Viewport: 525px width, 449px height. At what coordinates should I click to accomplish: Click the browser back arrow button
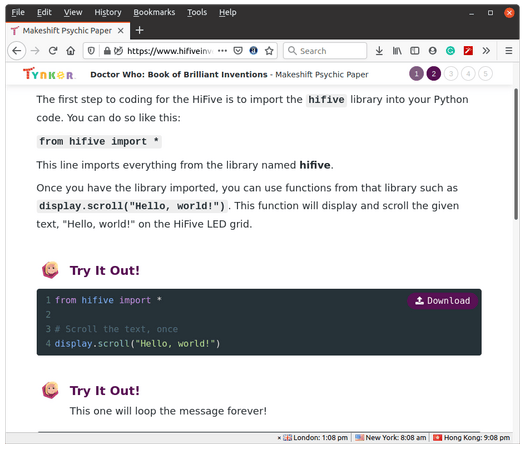coord(16,51)
